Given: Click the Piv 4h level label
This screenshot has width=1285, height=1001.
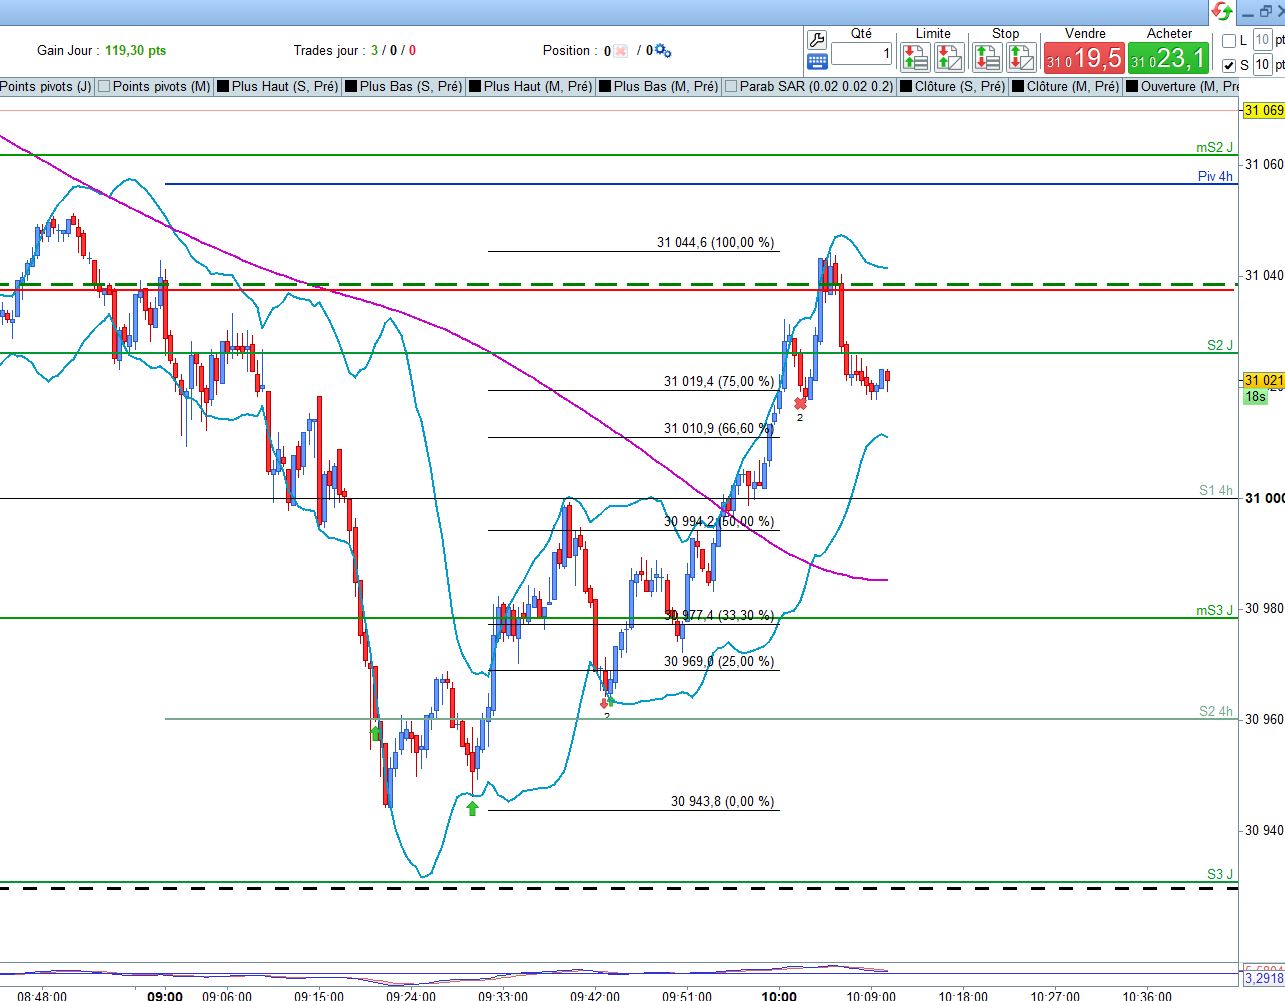Looking at the screenshot, I should coord(1215,176).
